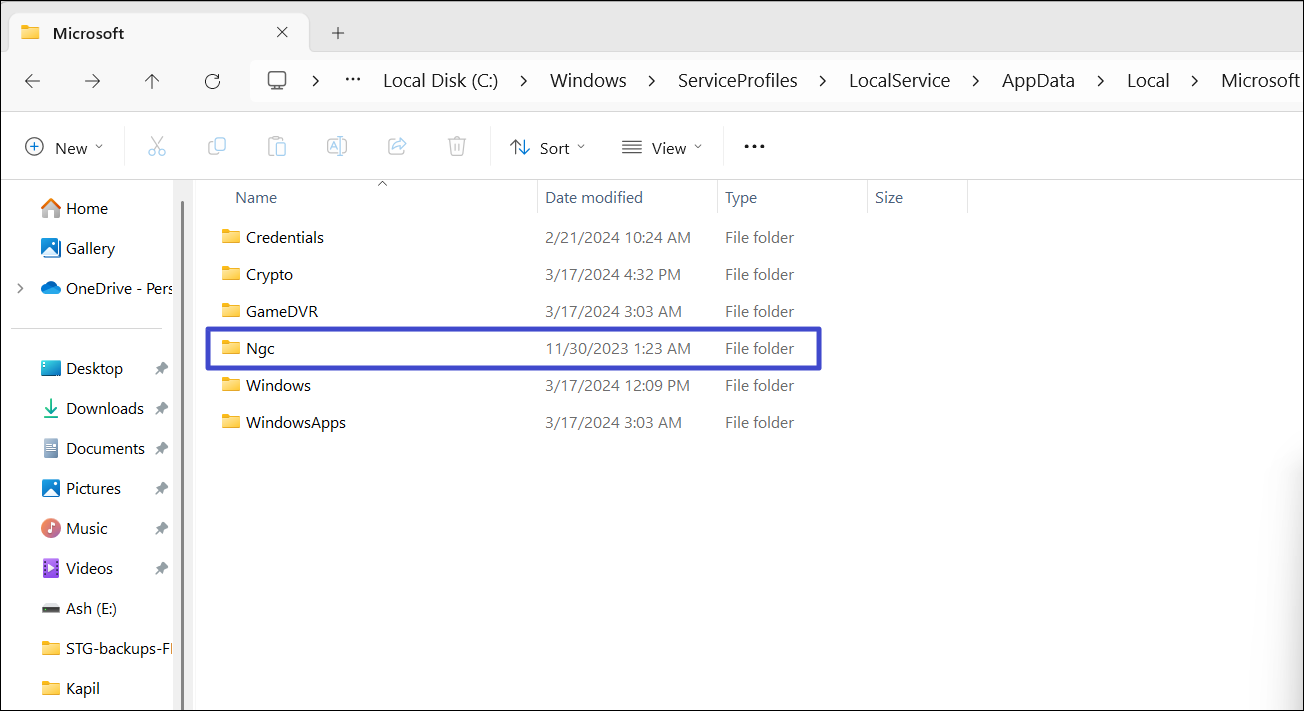Open the Sort options dropdown
The image size is (1304, 711).
(x=547, y=147)
